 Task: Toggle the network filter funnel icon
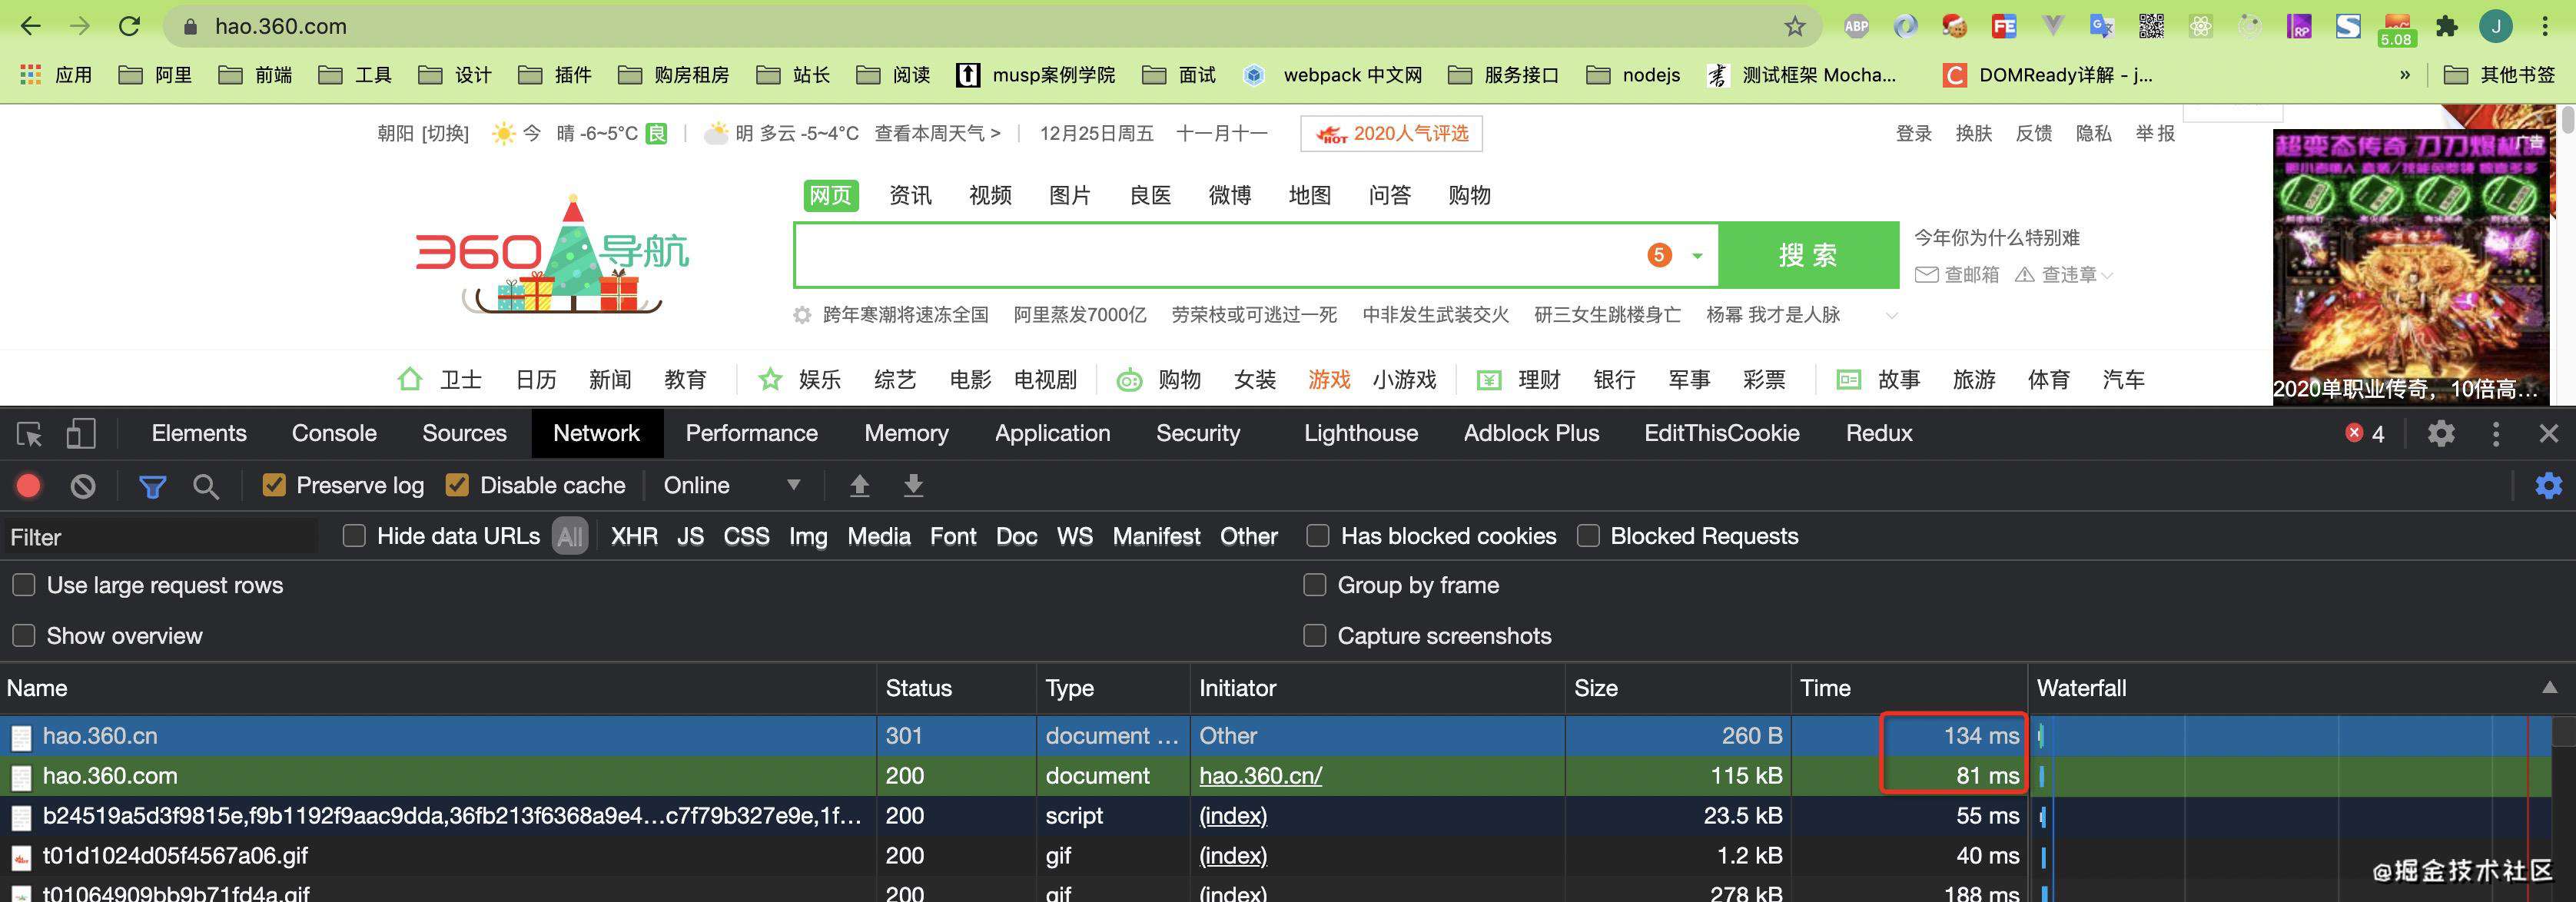click(x=153, y=487)
